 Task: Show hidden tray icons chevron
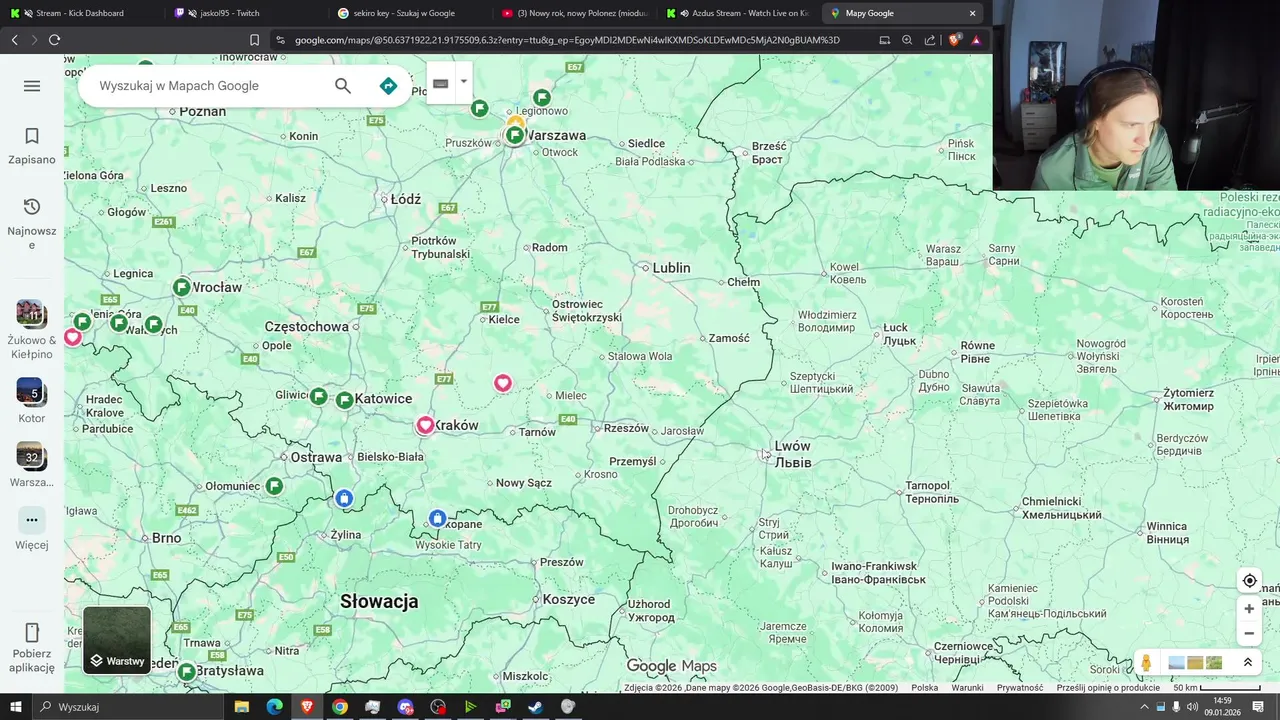click(1144, 707)
